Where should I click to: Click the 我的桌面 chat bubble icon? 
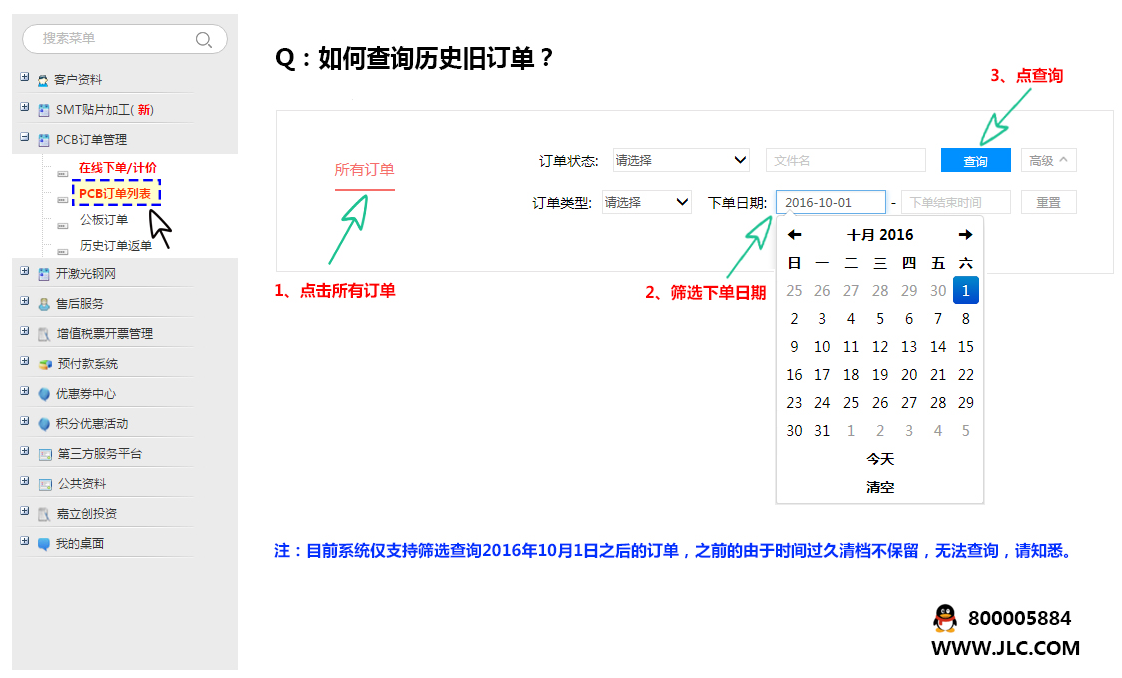pyautogui.click(x=43, y=544)
